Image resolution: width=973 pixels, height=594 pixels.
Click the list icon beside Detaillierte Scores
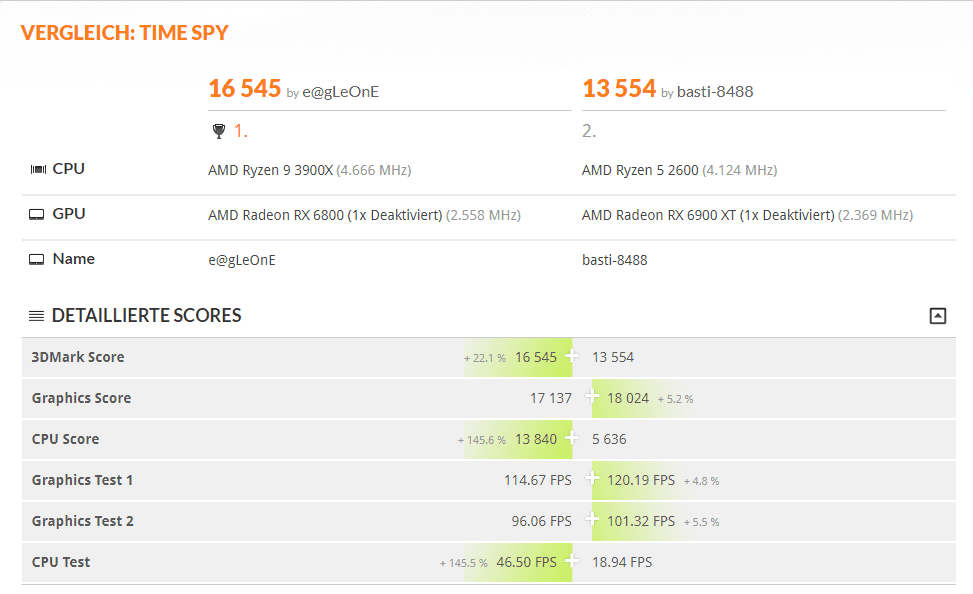click(x=36, y=316)
